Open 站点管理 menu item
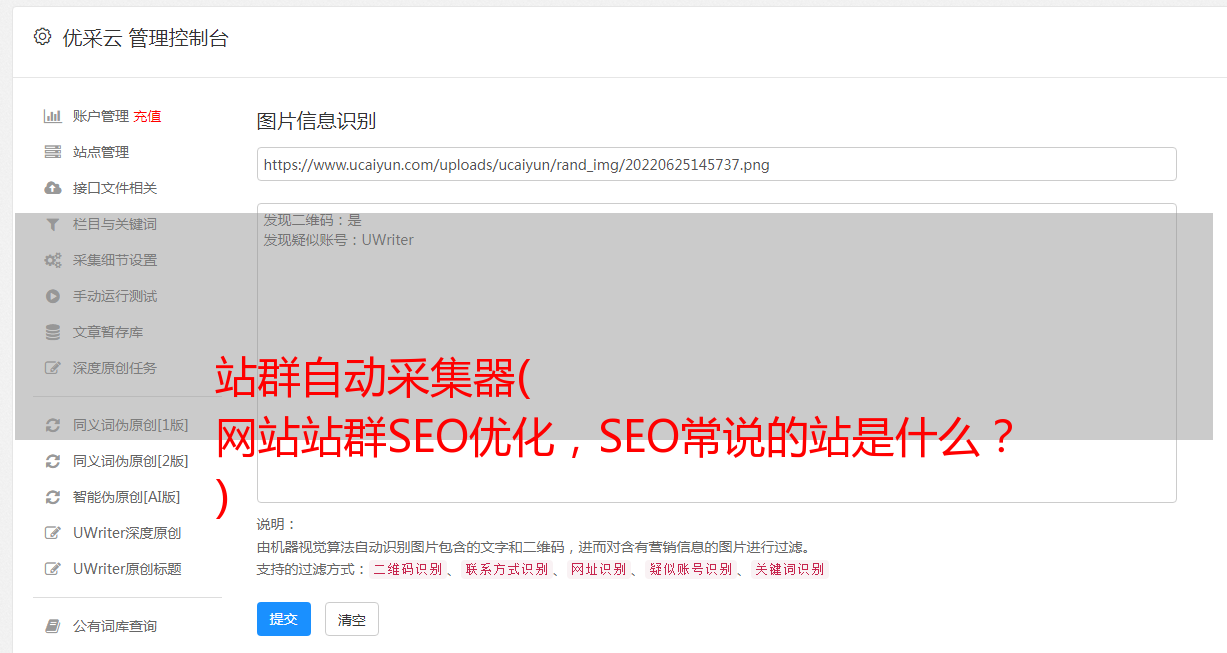 tap(101, 152)
